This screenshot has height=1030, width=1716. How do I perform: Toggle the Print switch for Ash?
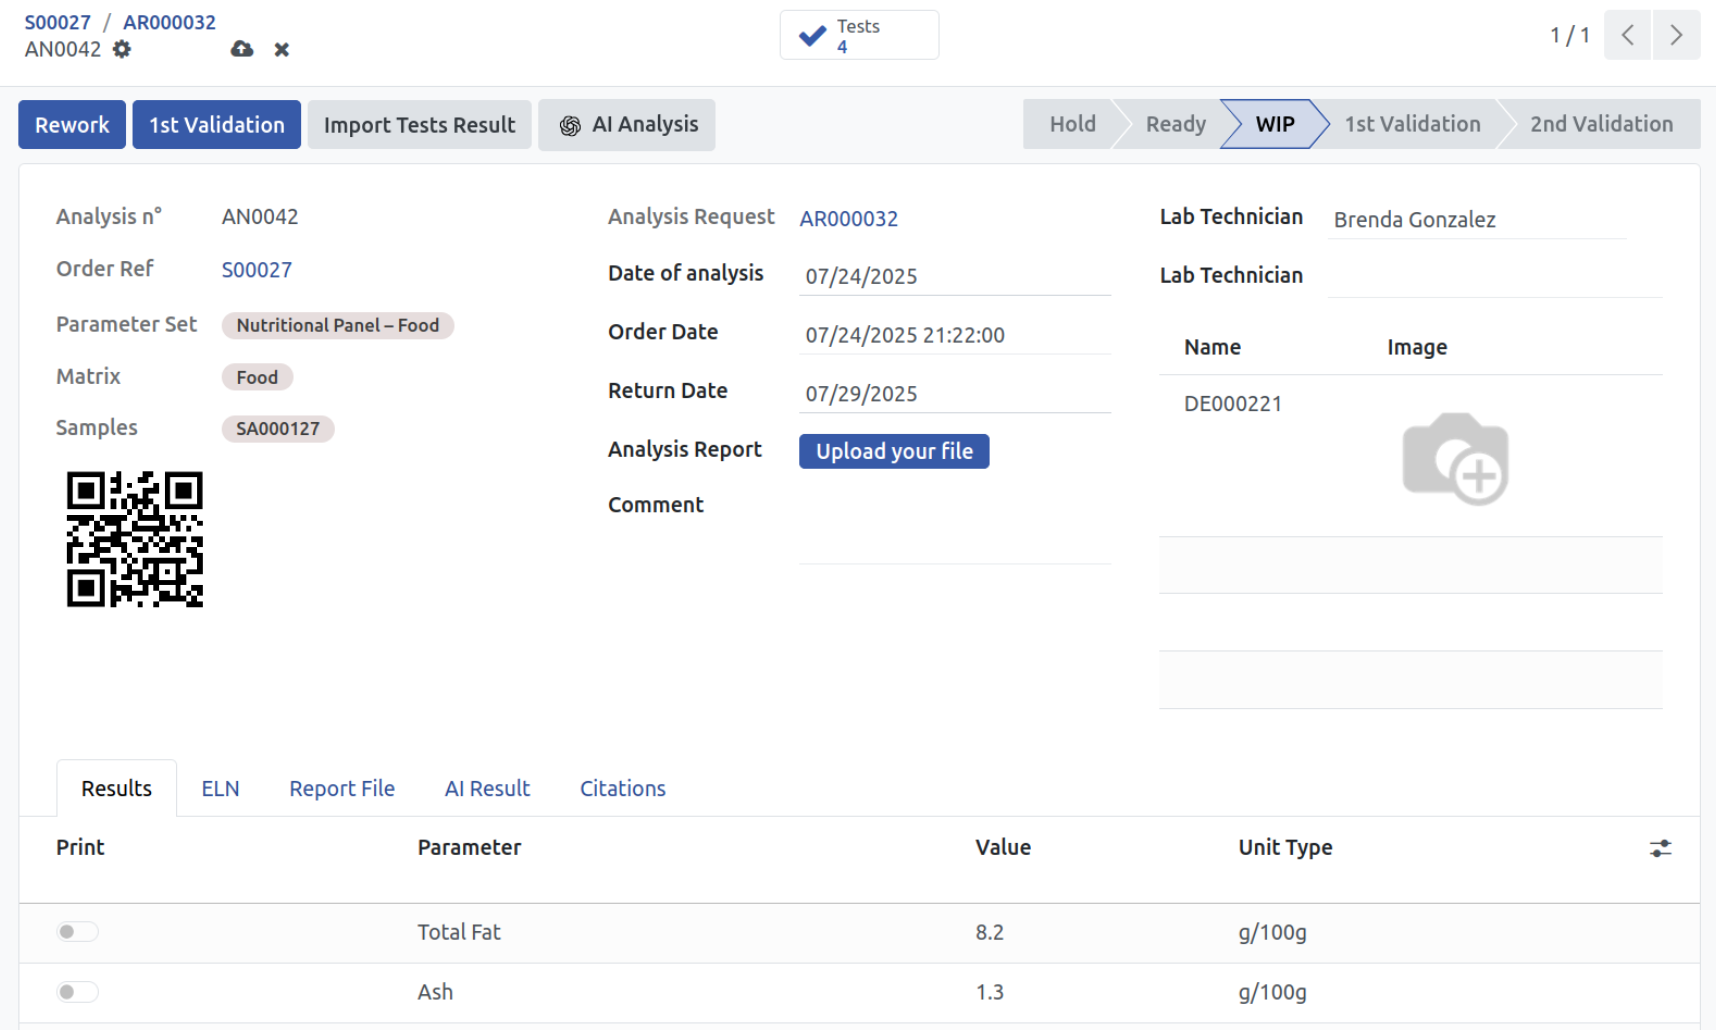pyautogui.click(x=77, y=992)
